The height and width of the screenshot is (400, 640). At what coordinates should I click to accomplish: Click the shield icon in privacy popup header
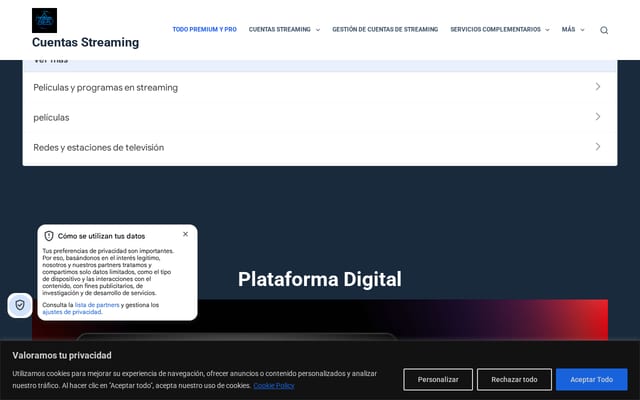pyautogui.click(x=49, y=236)
